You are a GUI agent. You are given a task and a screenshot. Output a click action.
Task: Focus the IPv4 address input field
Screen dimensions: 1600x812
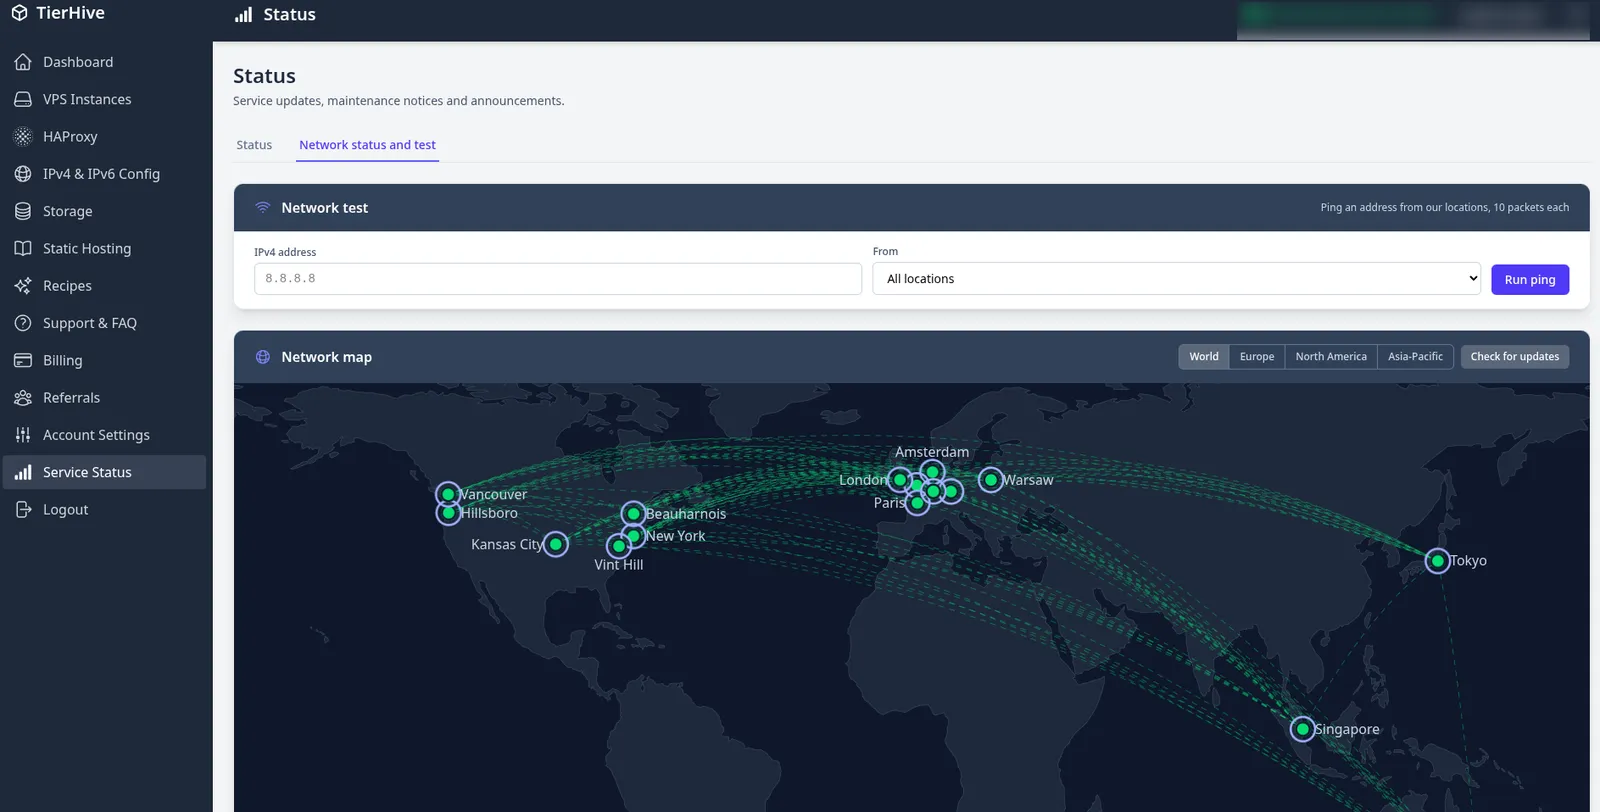pos(558,279)
